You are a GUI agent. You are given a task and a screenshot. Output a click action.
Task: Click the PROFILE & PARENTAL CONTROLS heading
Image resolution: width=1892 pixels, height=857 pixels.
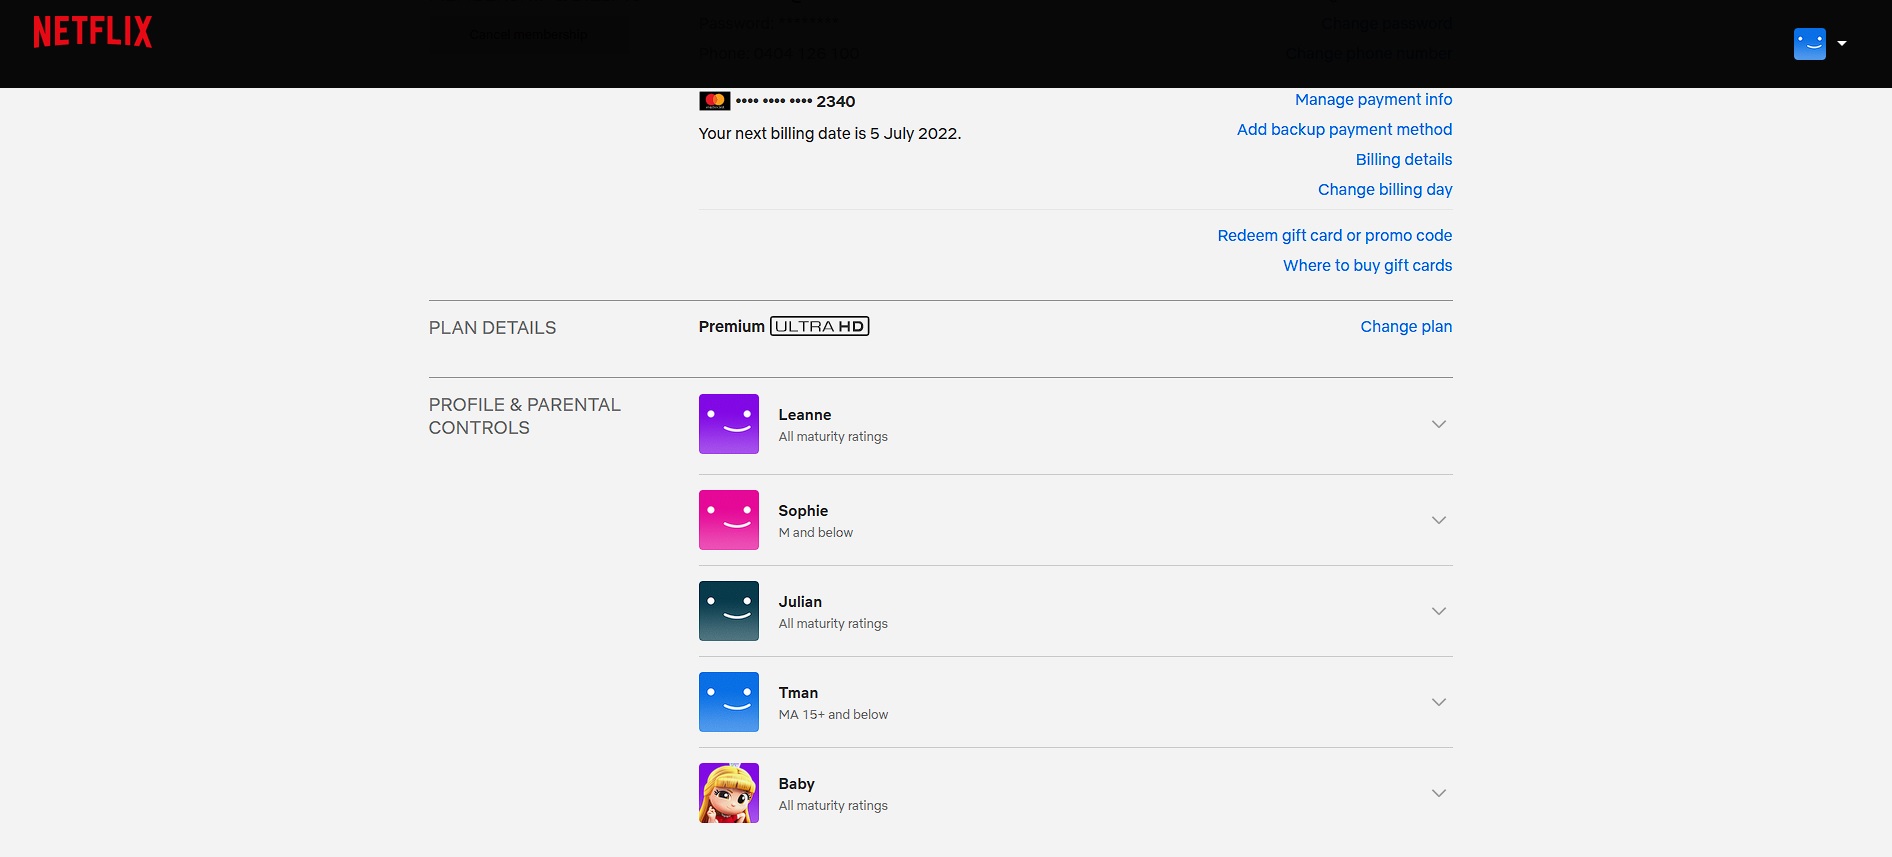point(525,417)
